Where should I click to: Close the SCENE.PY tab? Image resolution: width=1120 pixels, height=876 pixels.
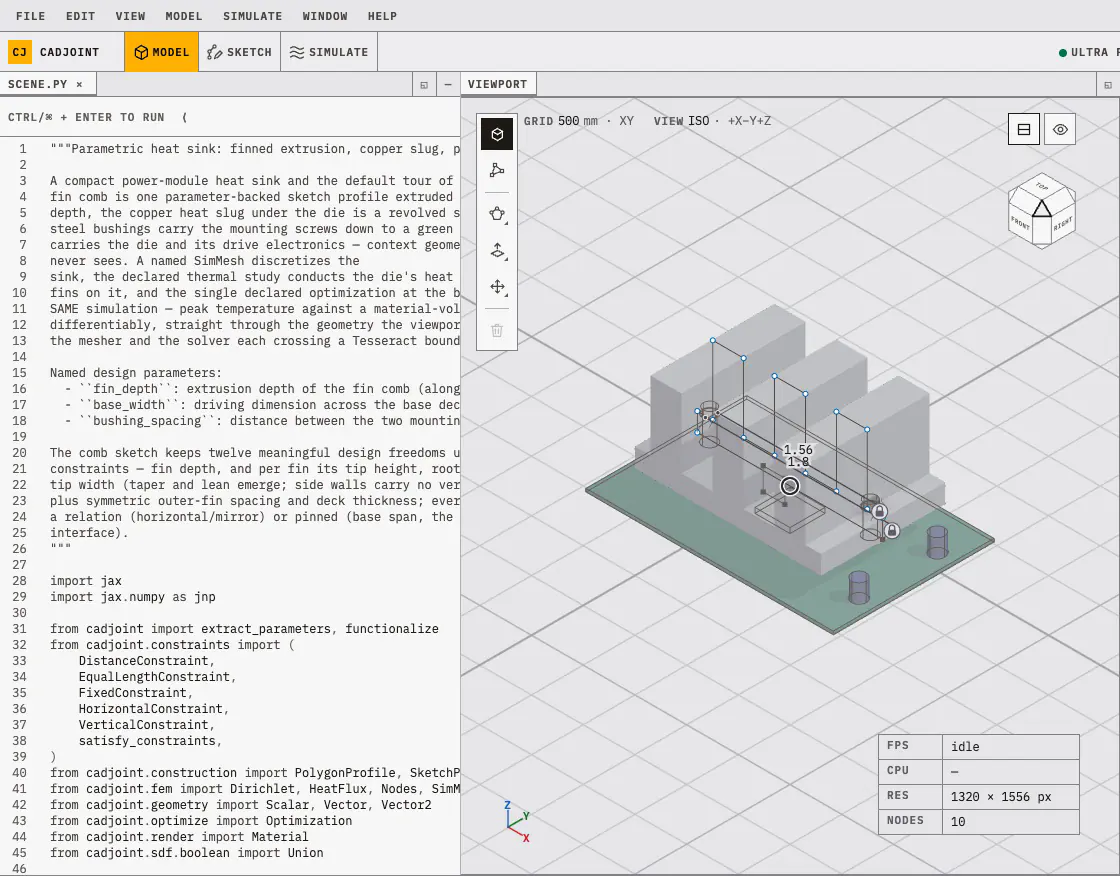coord(79,84)
